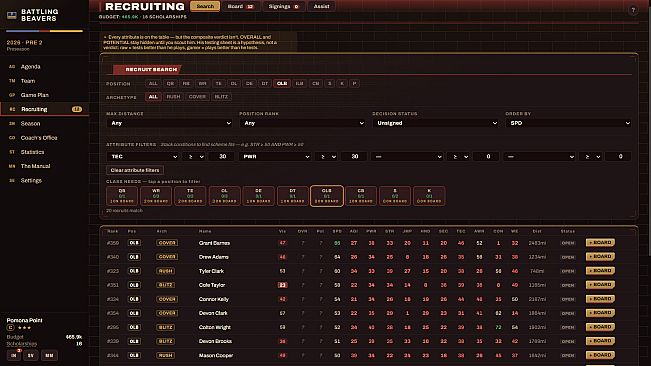Select TE position filter chip
The image size is (651, 366).
[218, 84]
